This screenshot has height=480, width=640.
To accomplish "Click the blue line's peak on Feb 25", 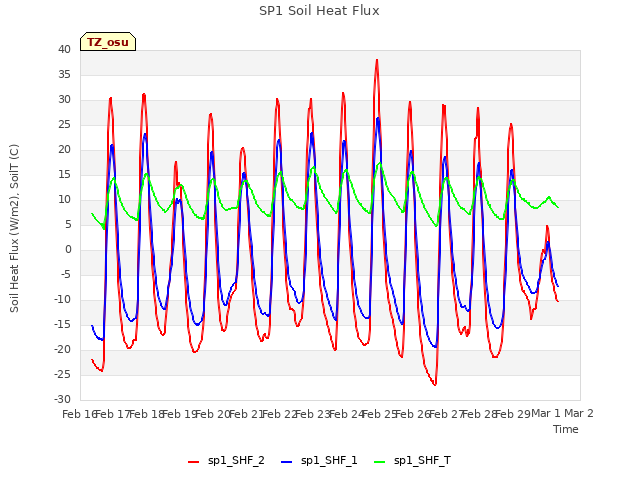I will tap(378, 118).
